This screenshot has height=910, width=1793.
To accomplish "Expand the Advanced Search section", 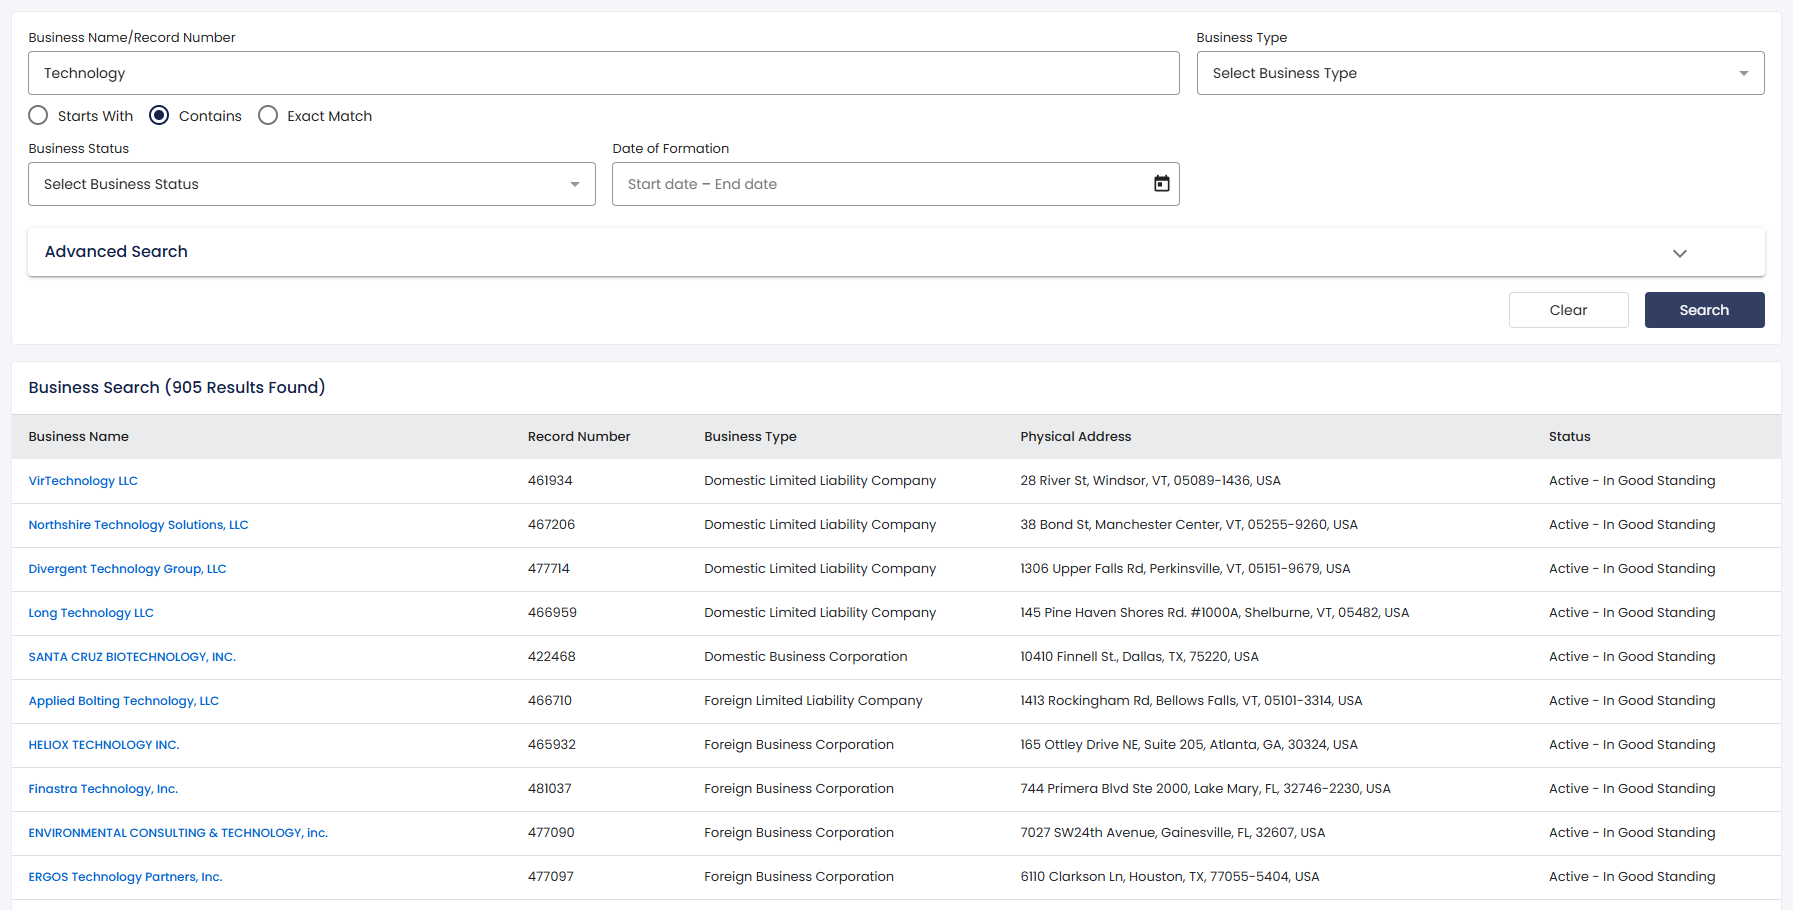I will 895,252.
